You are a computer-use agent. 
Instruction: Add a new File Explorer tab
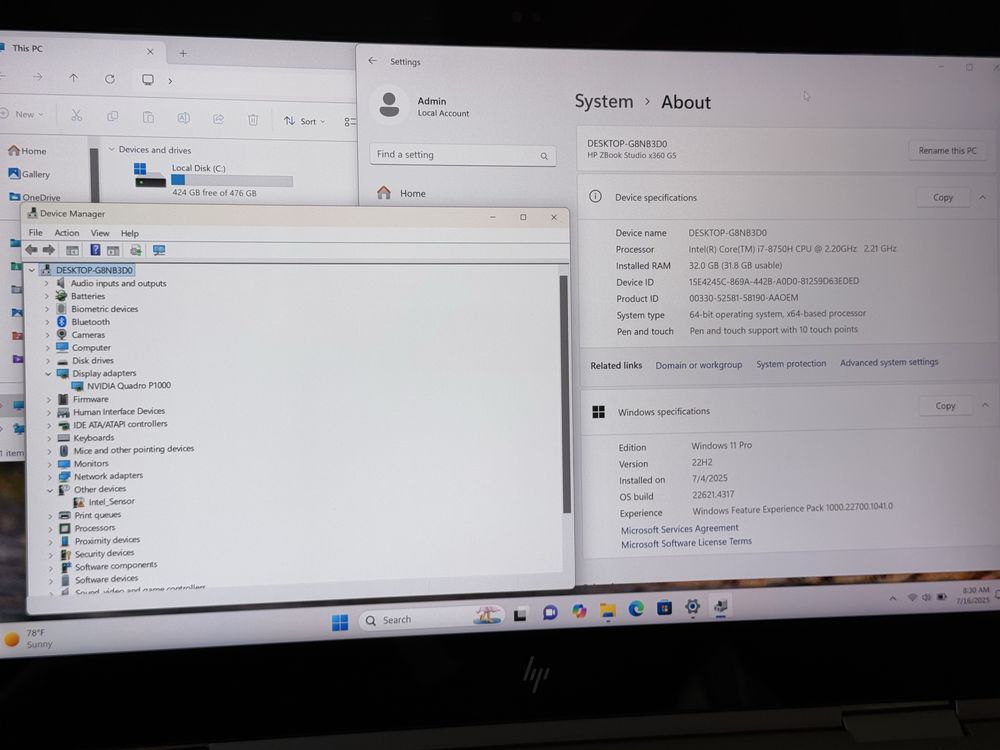pyautogui.click(x=183, y=54)
